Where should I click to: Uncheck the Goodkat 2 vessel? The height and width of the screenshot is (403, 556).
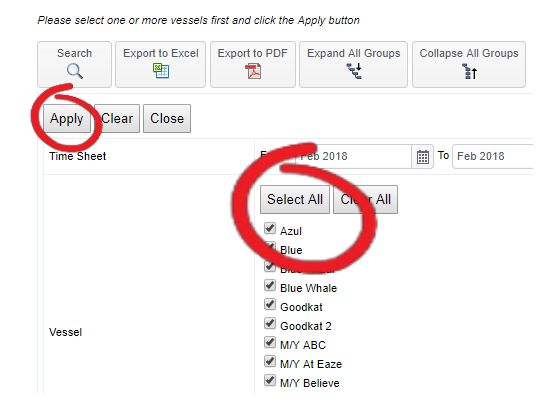coord(270,324)
